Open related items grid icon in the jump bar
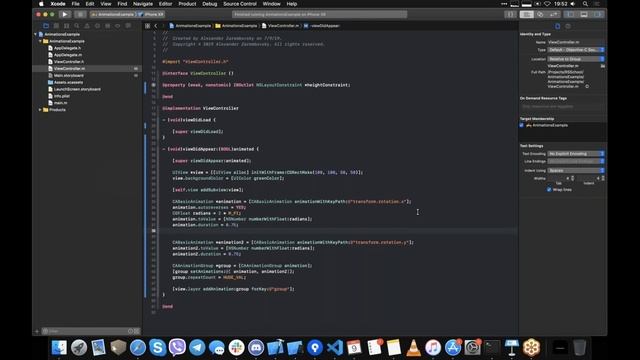 click(147, 26)
